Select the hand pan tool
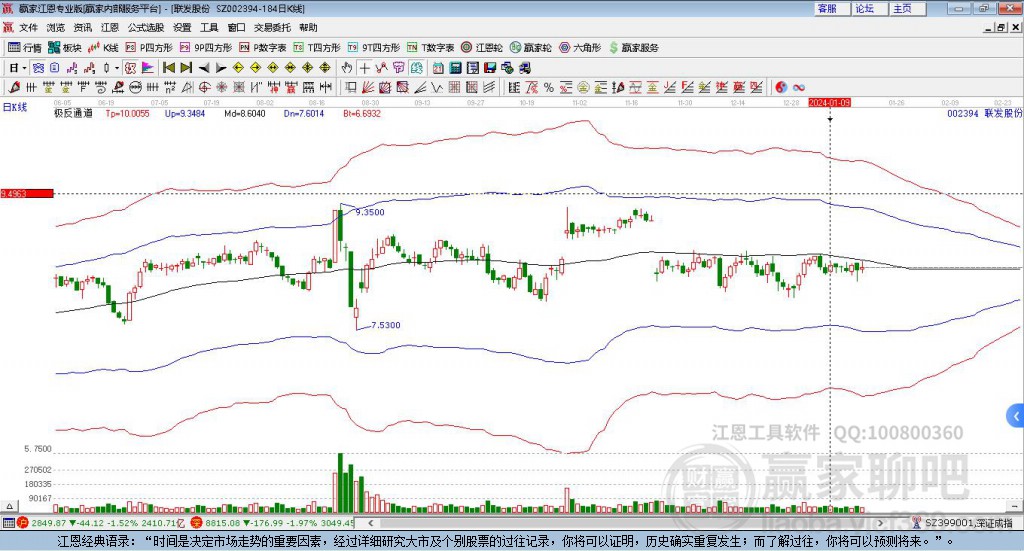The height and width of the screenshot is (551, 1024). [347, 67]
